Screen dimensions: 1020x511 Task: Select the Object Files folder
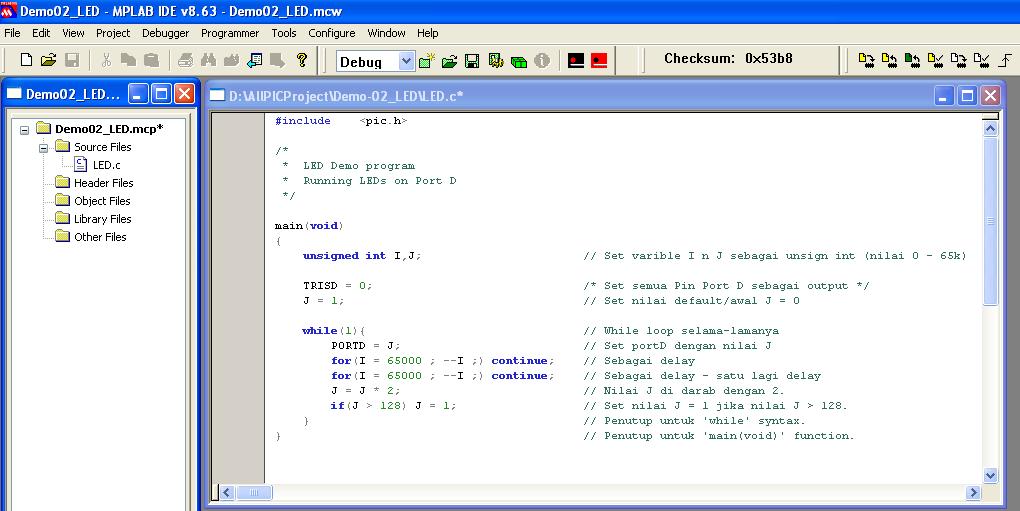point(102,201)
